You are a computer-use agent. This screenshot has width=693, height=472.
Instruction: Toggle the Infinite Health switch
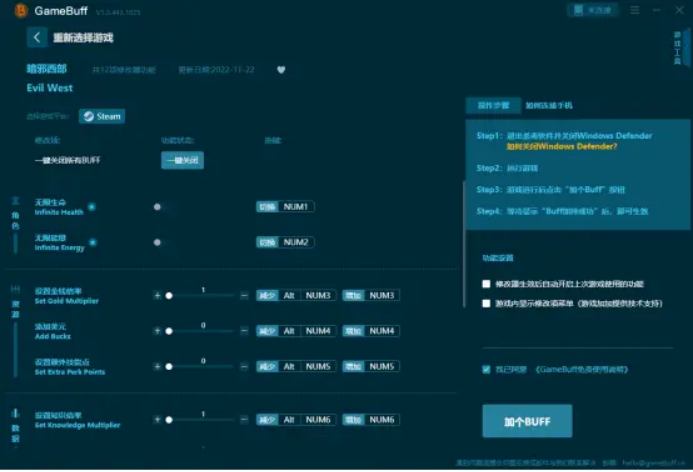pyautogui.click(x=161, y=207)
